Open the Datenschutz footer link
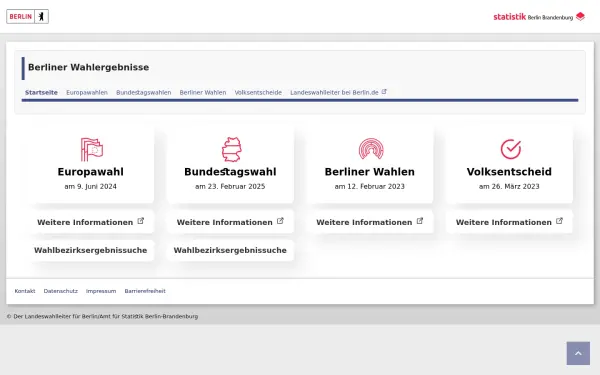Screen dimensions: 600x375 coord(60,291)
